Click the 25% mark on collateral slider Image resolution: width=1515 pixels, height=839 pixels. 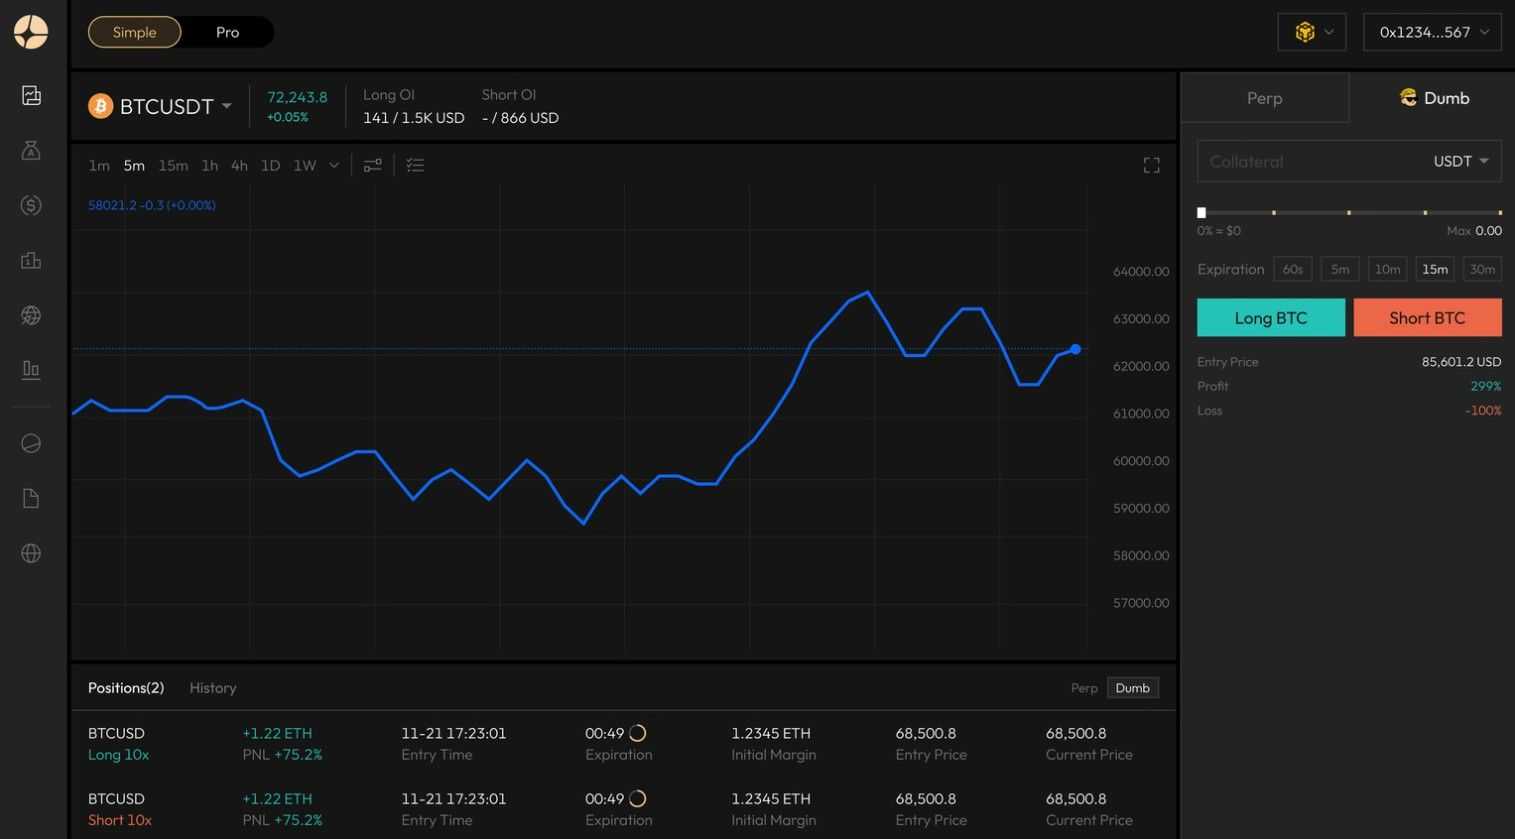[1274, 212]
